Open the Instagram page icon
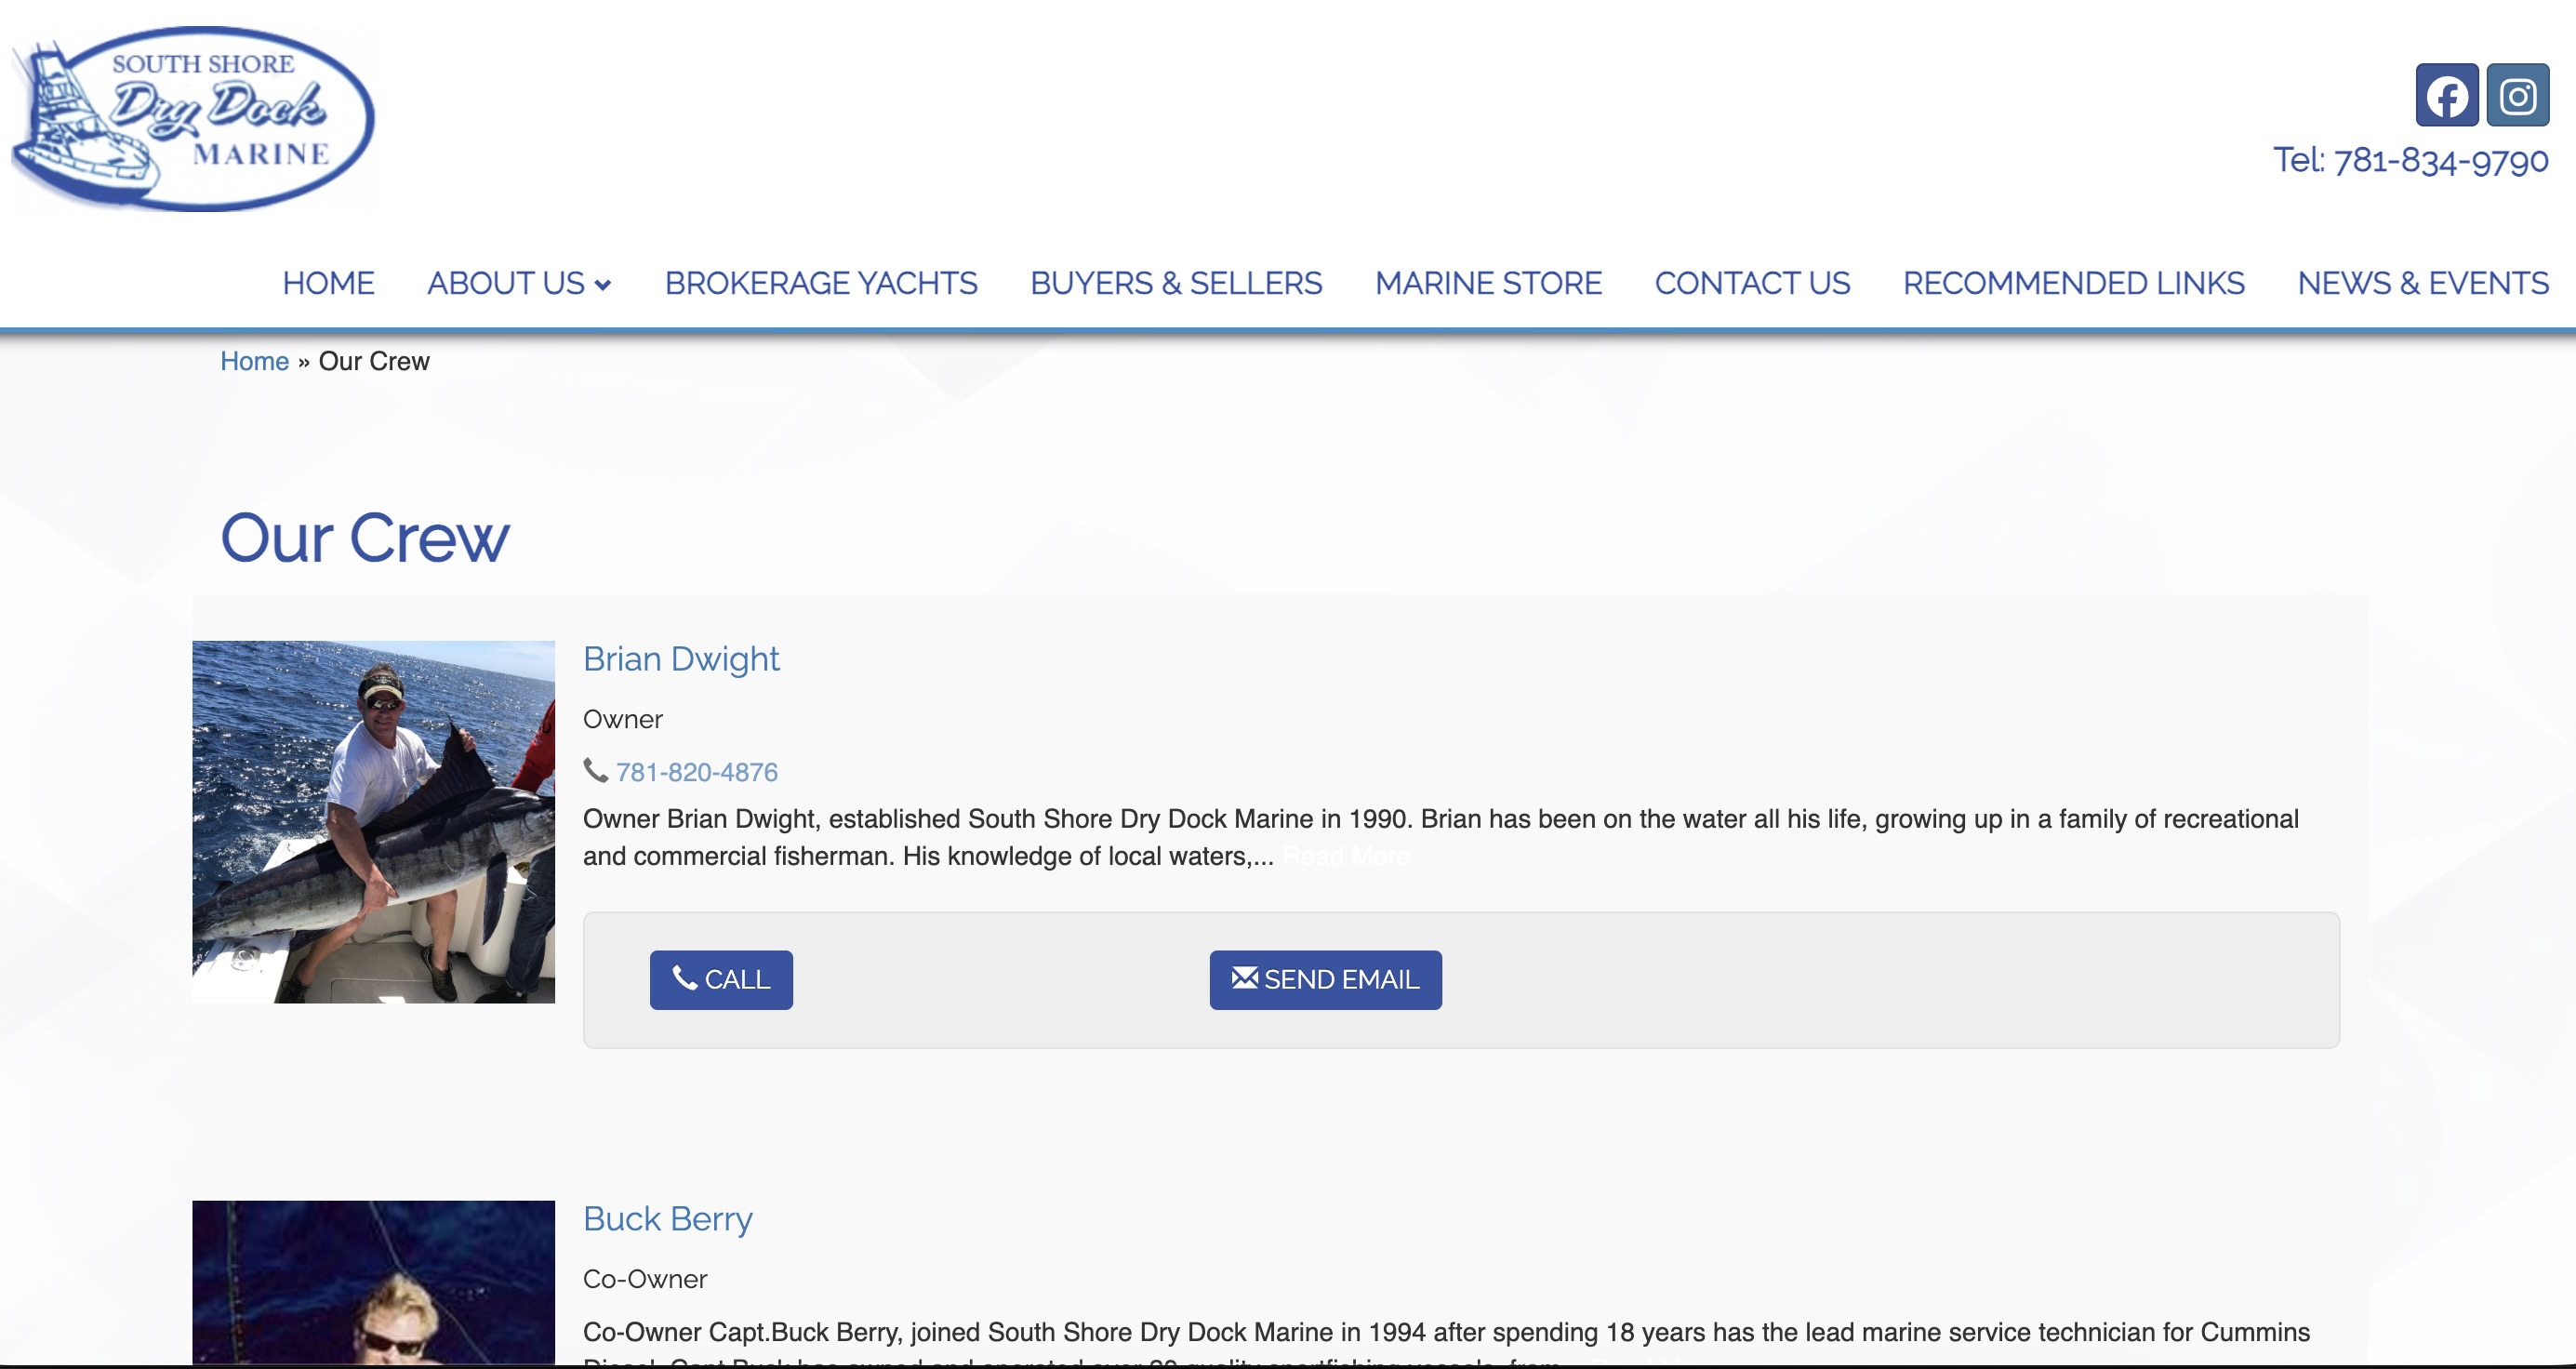The width and height of the screenshot is (2576, 1369). click(x=2519, y=95)
